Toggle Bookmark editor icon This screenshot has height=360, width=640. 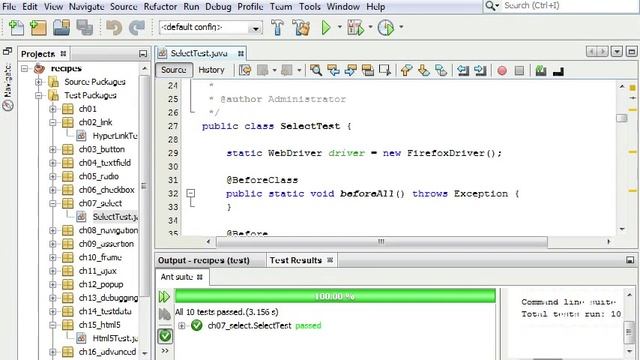pyautogui.click(x=441, y=71)
